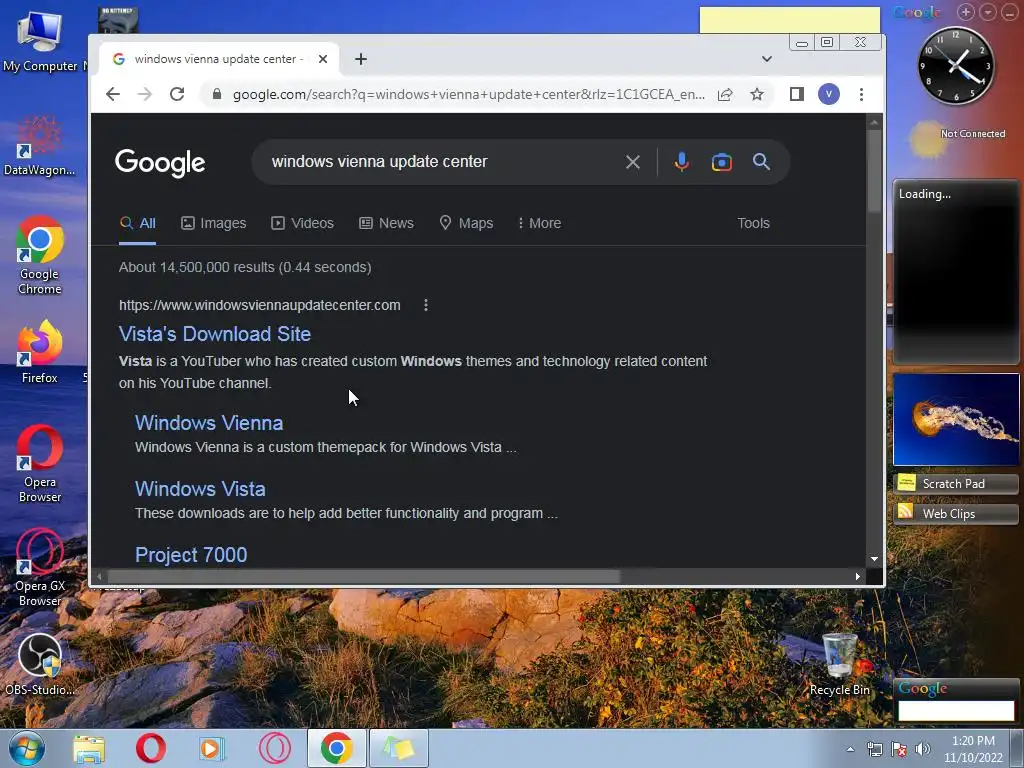The image size is (1024, 768).
Task: Open the Windows Vienna sitelink
Action: [x=209, y=423]
